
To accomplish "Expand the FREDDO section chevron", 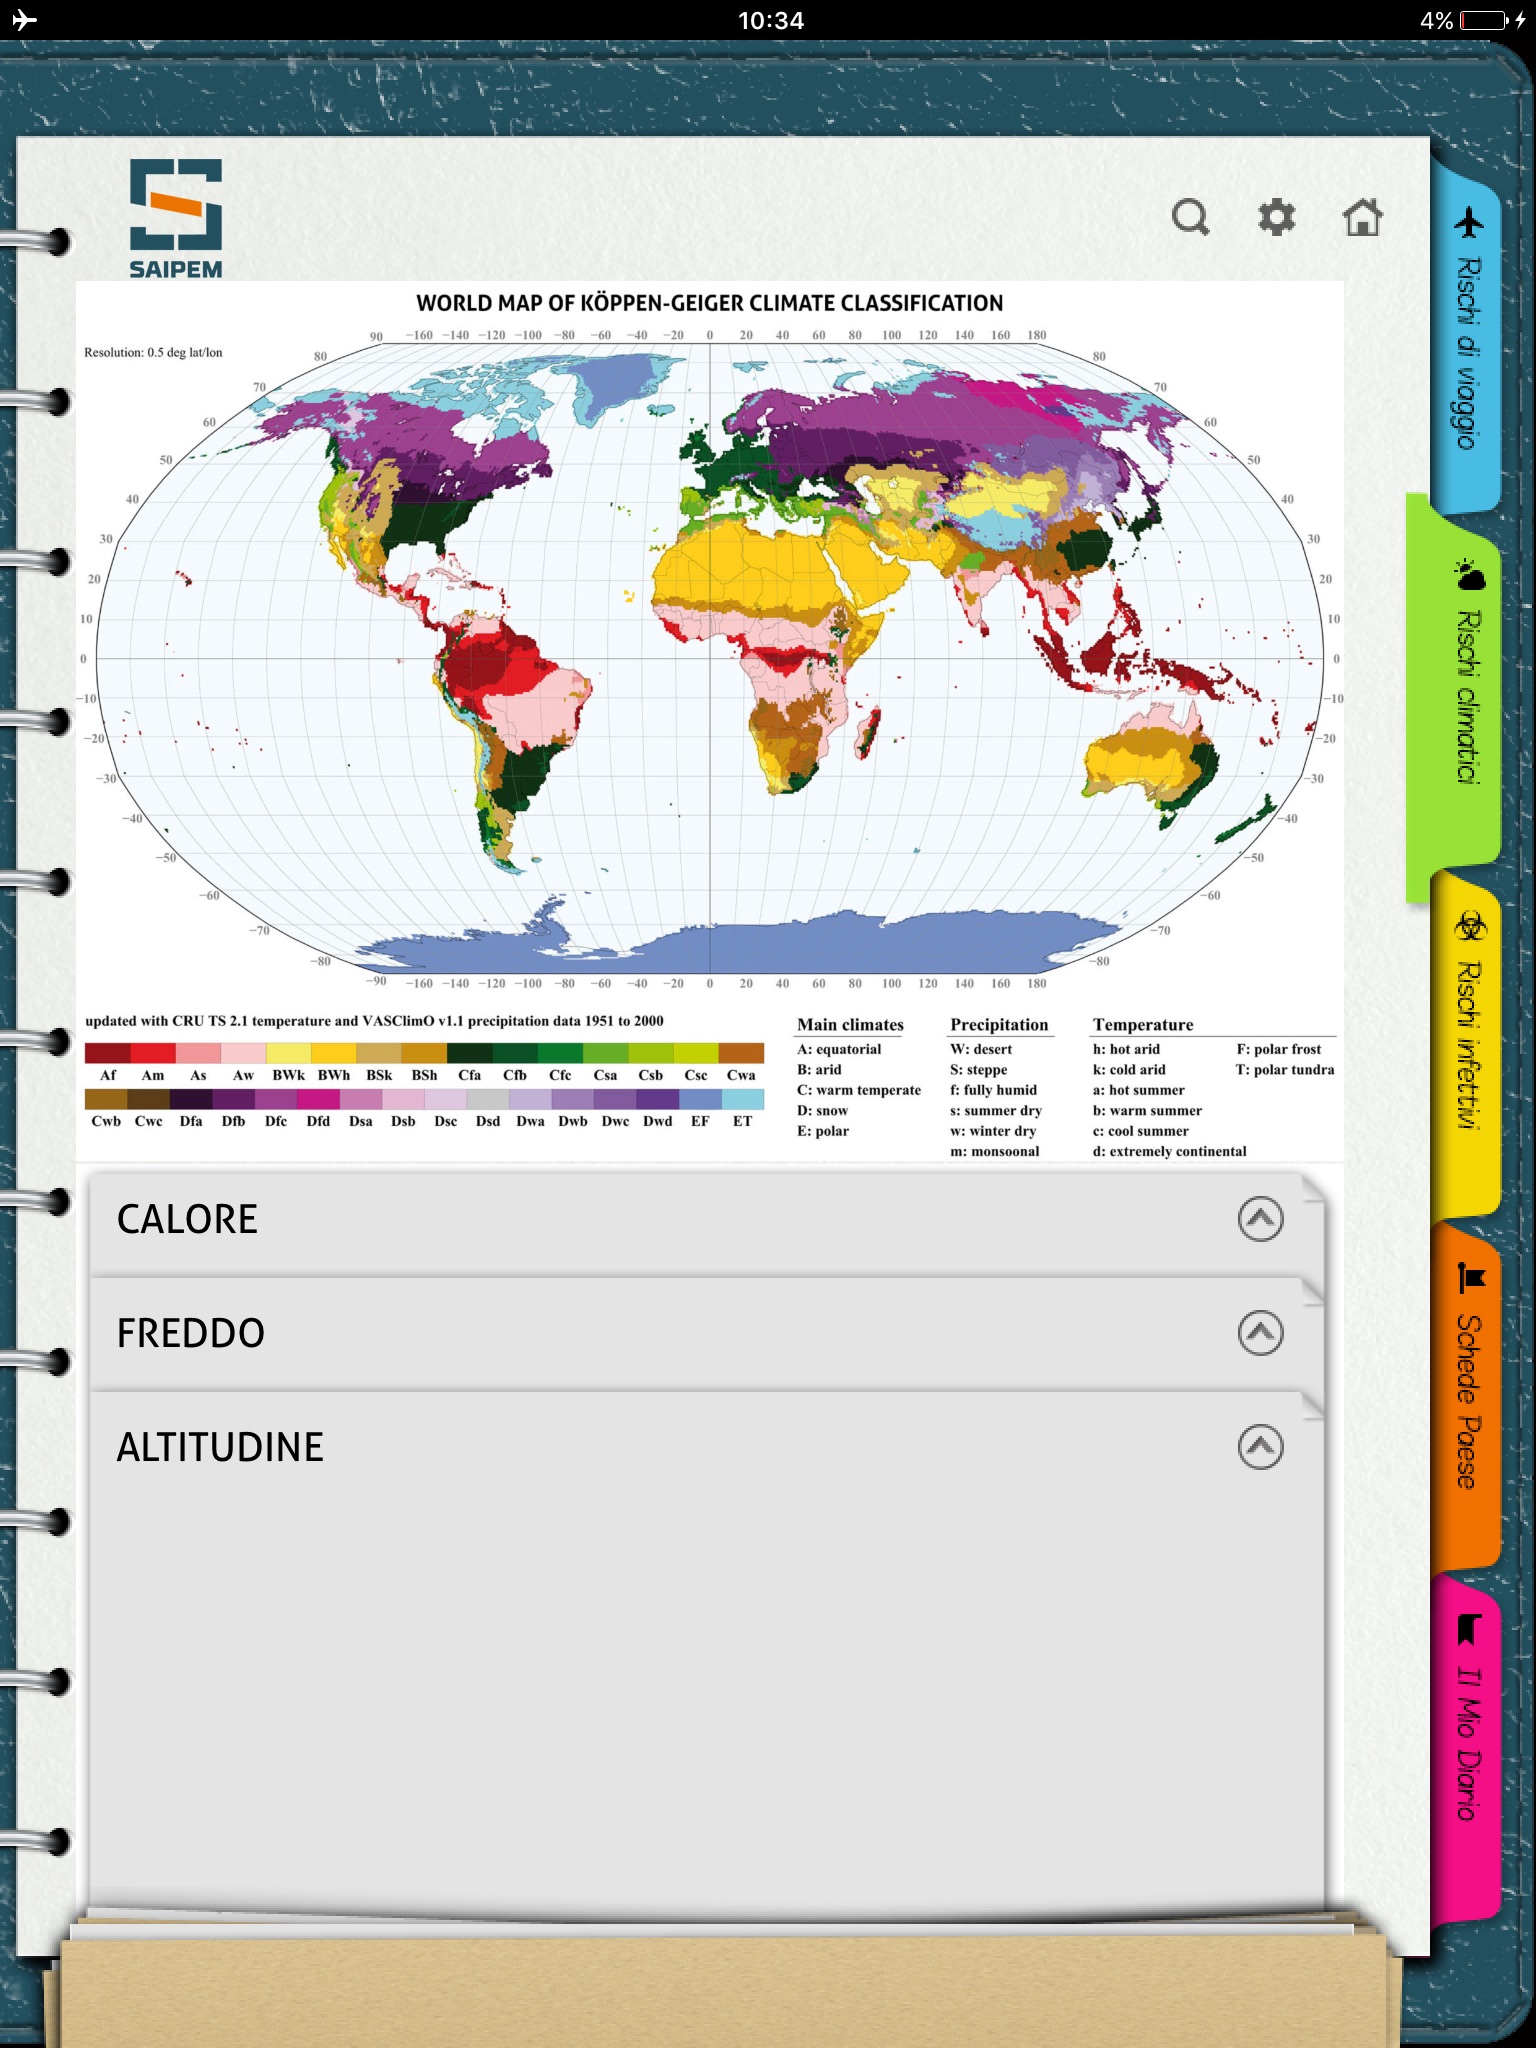I will click(x=1260, y=1333).
